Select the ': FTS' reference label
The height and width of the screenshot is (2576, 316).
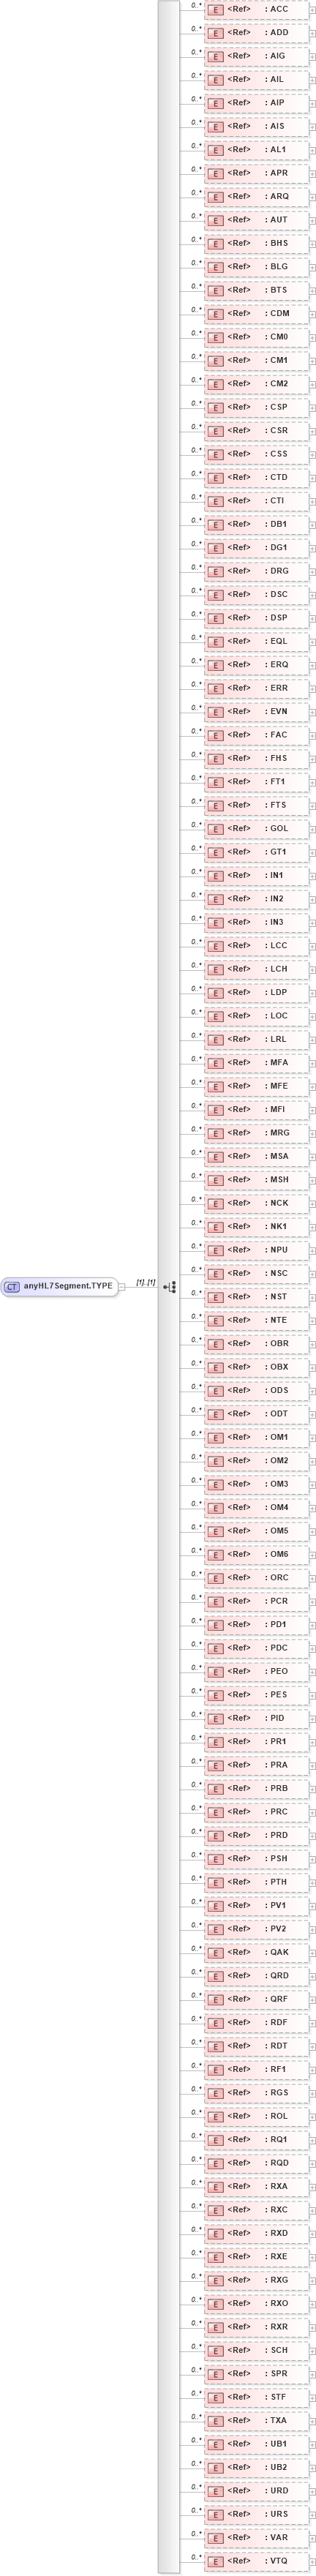(x=275, y=805)
